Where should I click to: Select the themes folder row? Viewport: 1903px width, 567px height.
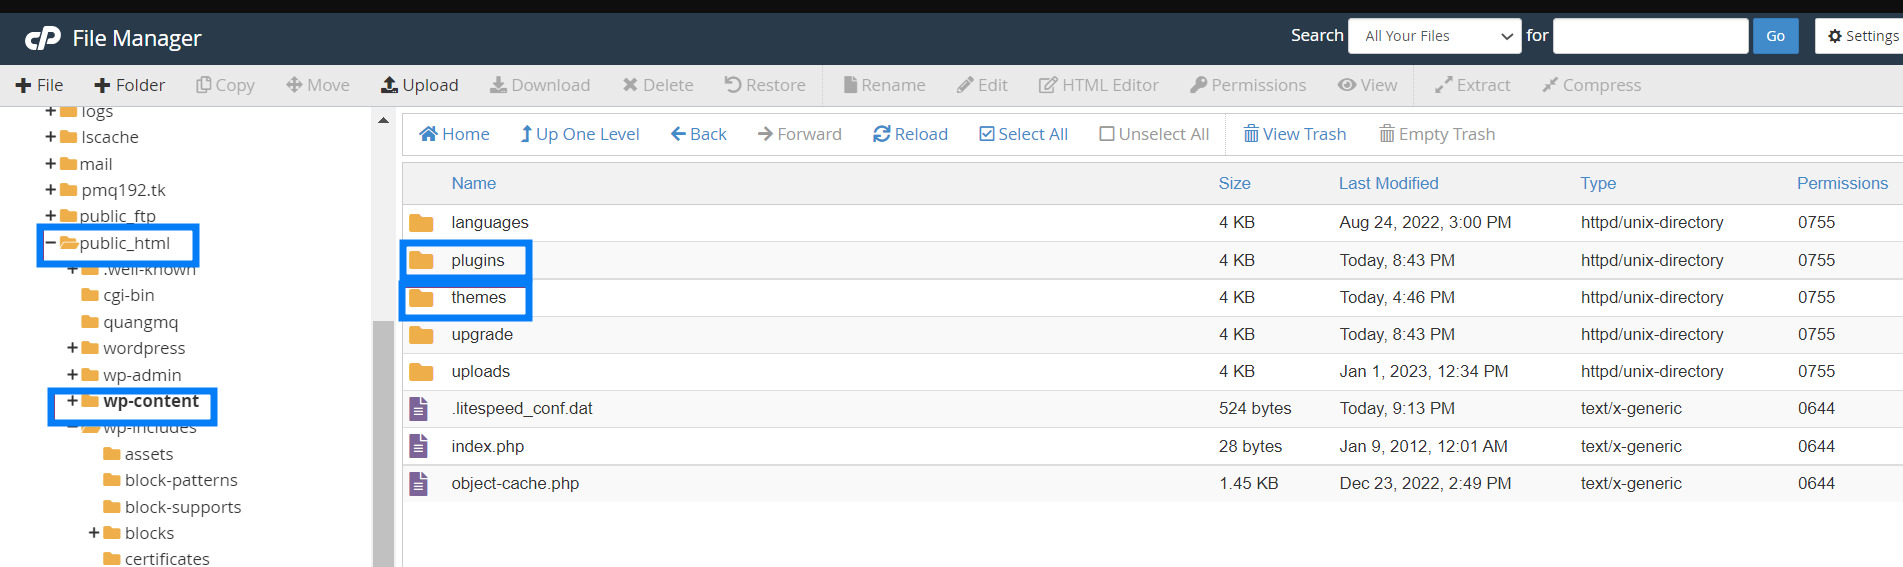1152,297
